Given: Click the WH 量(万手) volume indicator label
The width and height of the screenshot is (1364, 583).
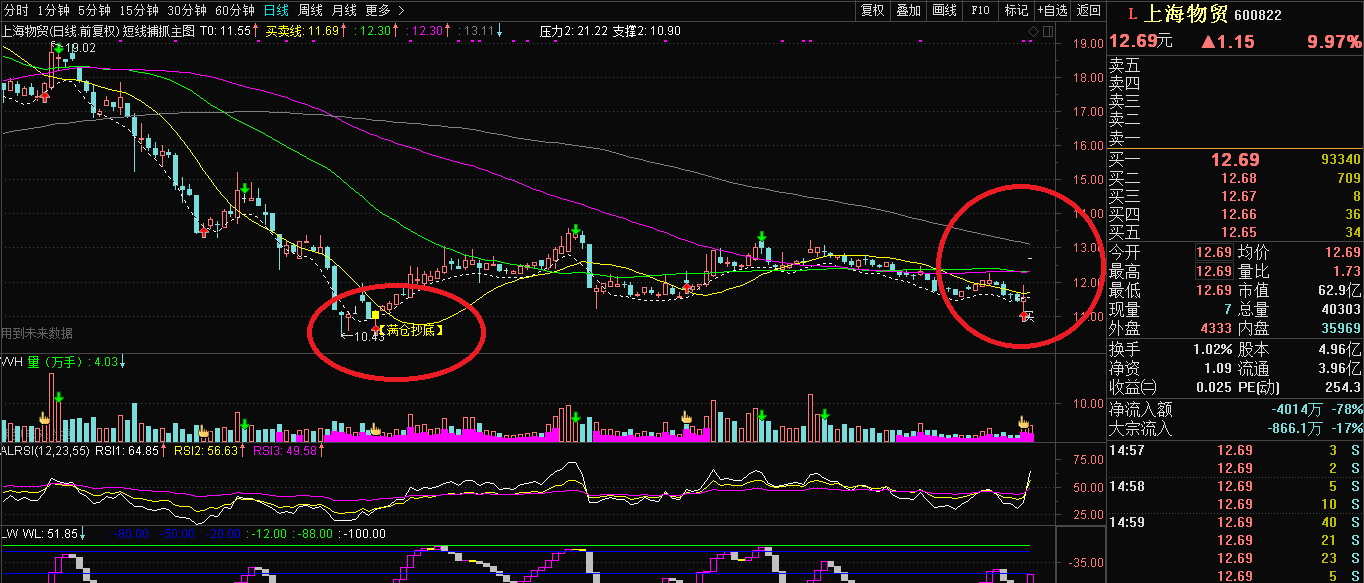Looking at the screenshot, I should pyautogui.click(x=44, y=361).
